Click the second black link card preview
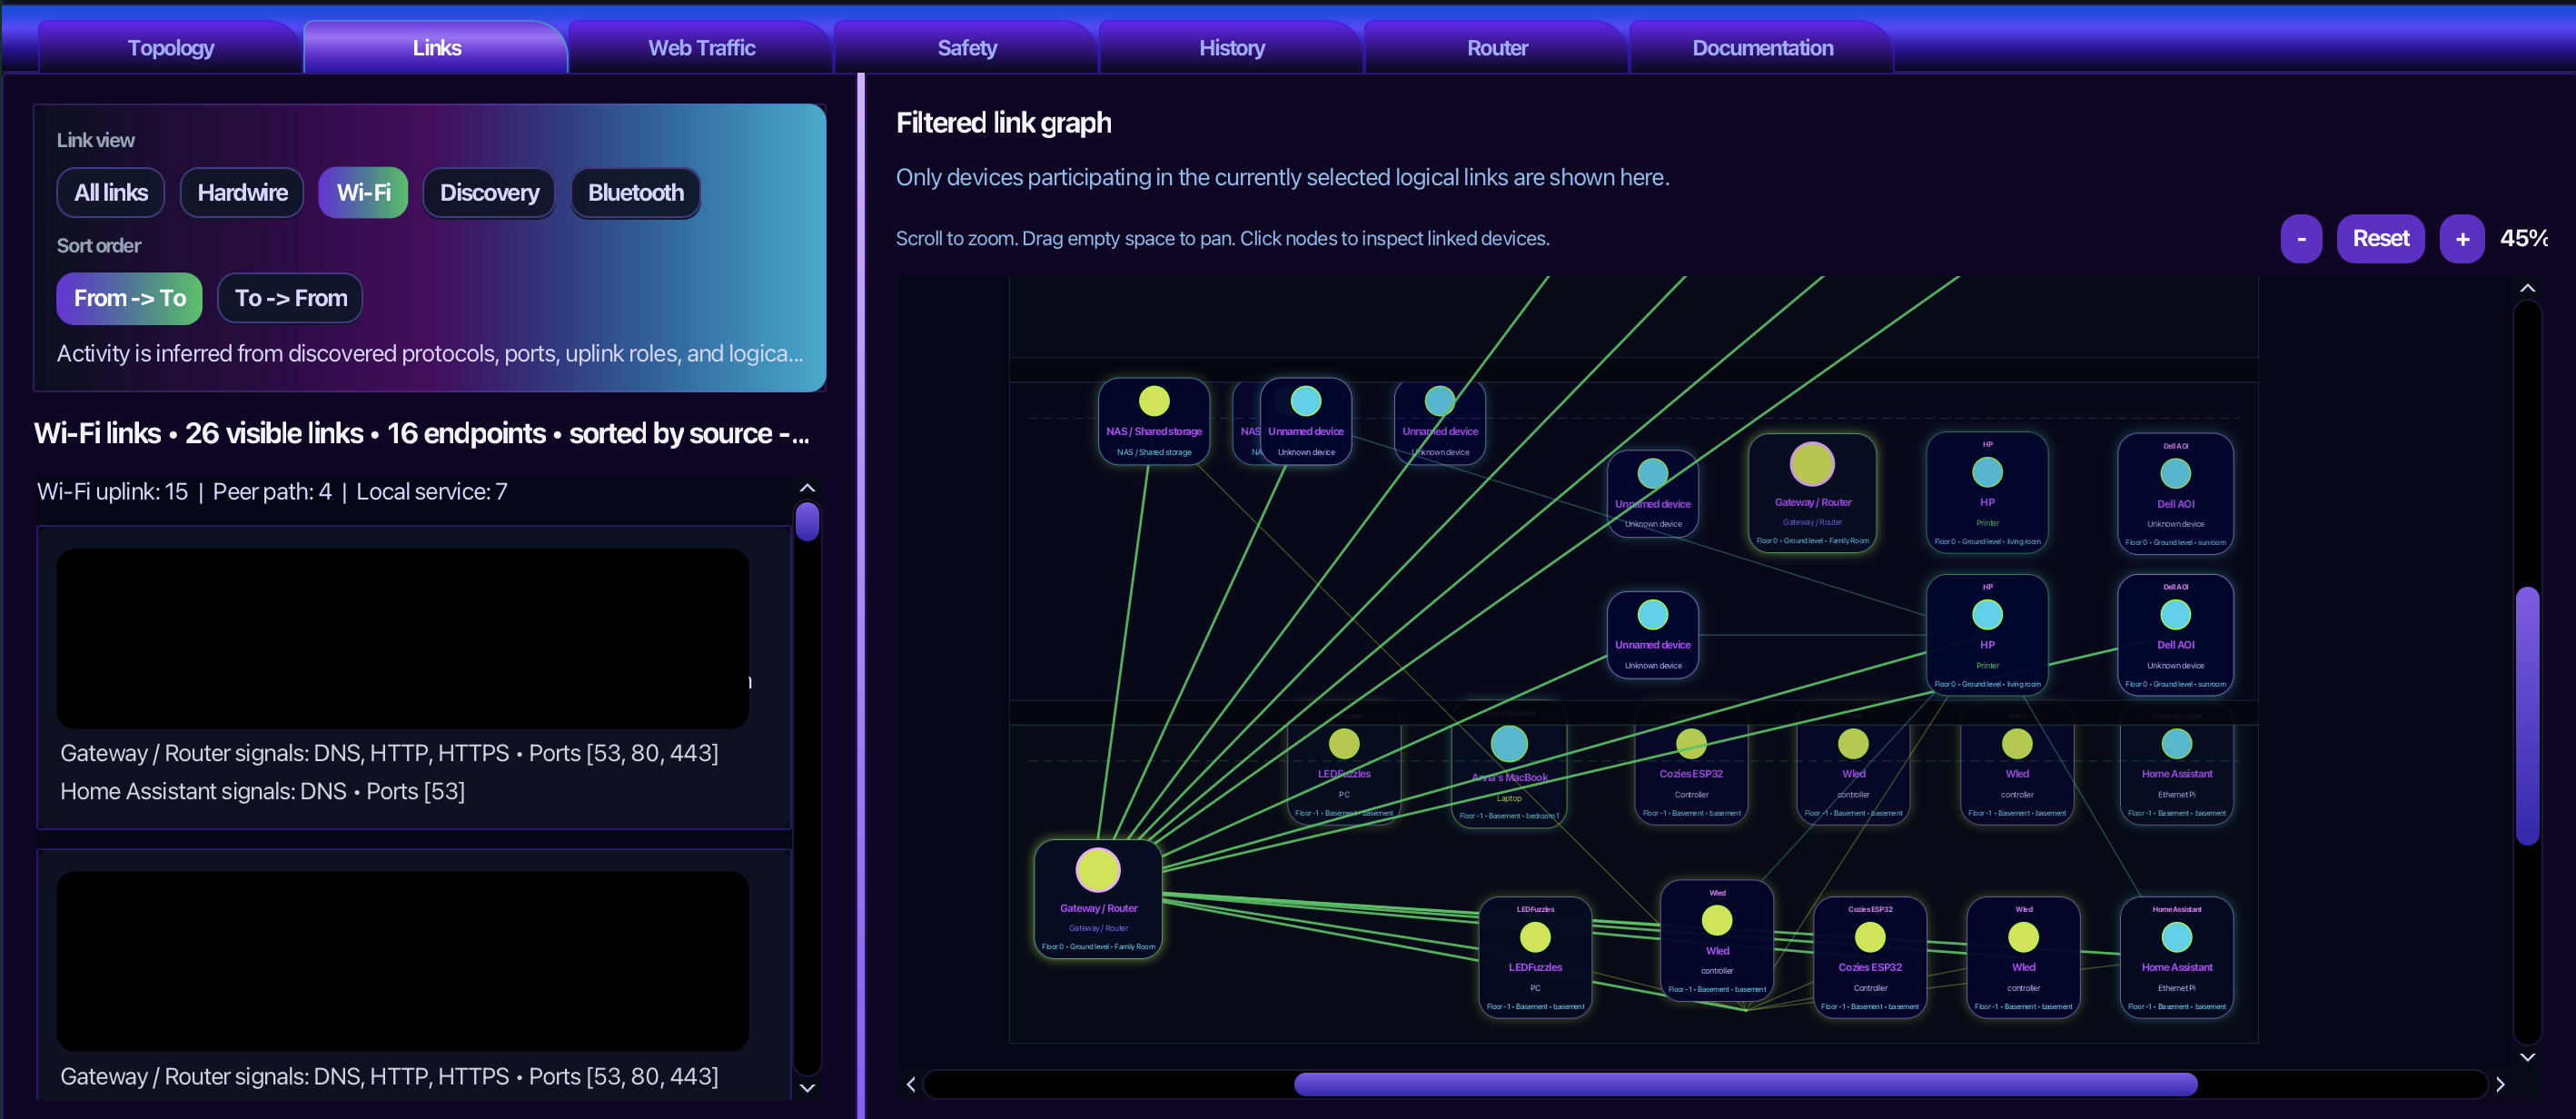Screen dimensions: 2576x1119 point(403,960)
